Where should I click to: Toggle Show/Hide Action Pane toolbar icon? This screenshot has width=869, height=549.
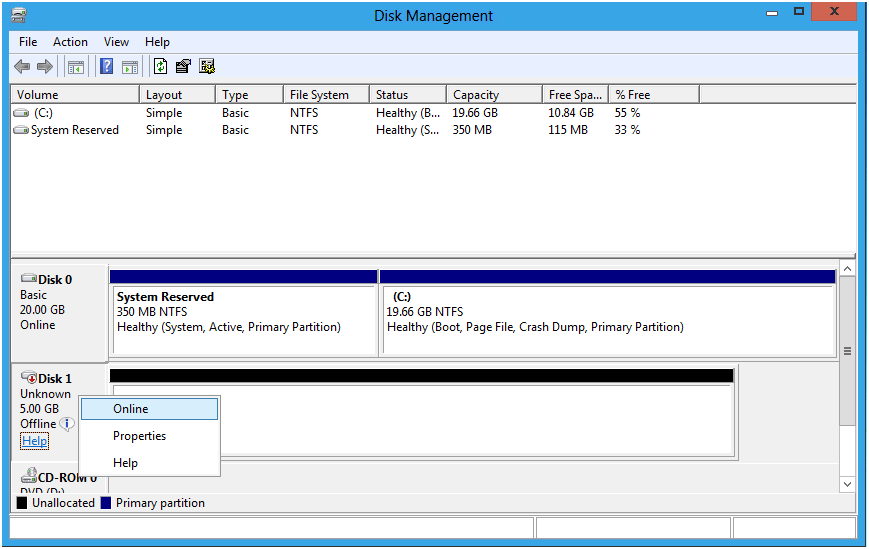point(130,68)
